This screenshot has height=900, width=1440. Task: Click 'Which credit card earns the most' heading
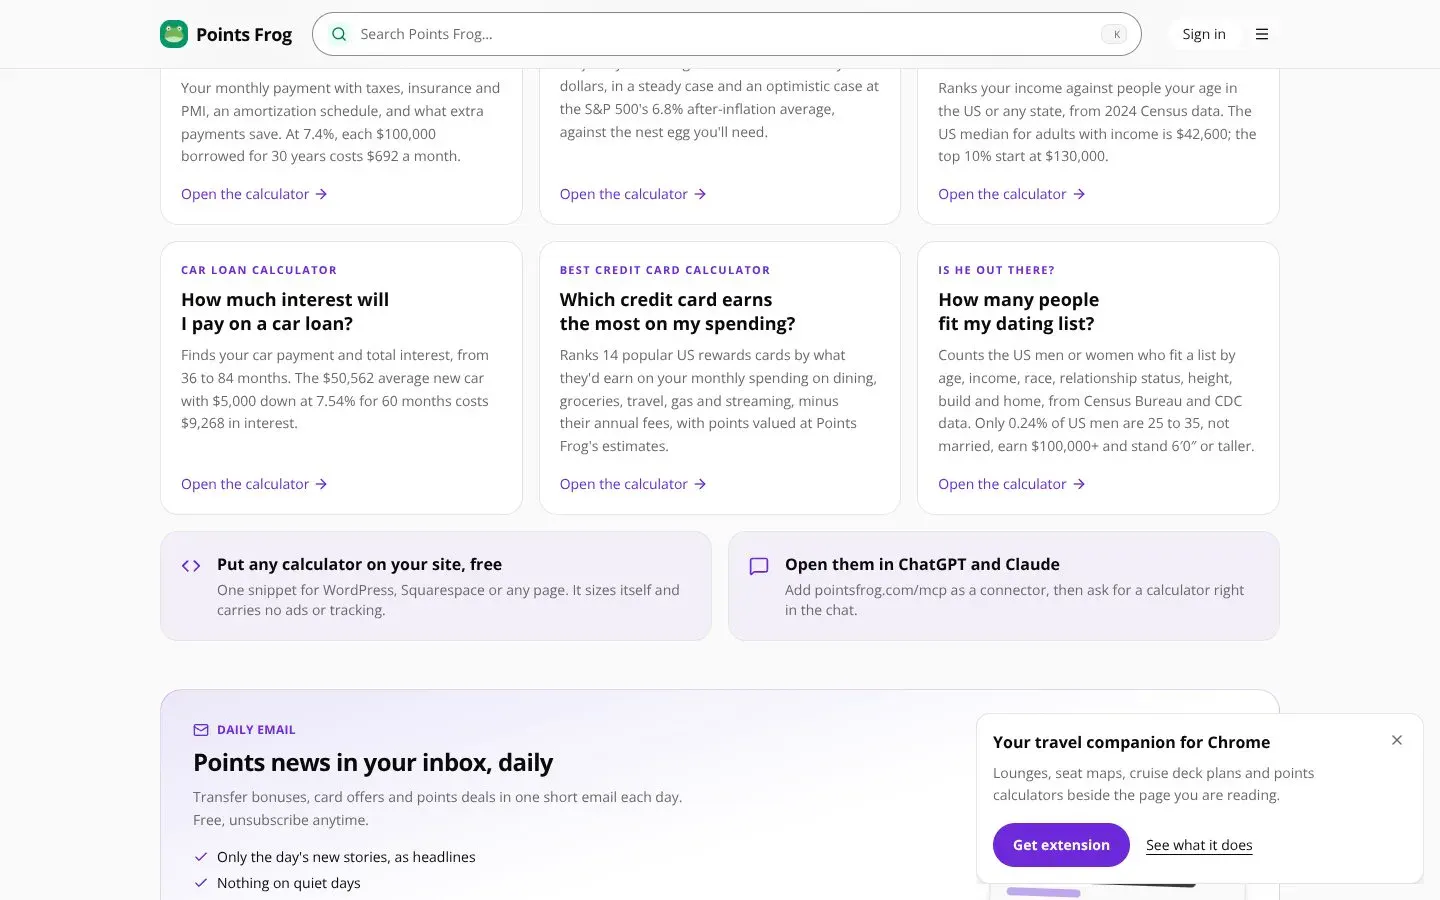pyautogui.click(x=677, y=312)
